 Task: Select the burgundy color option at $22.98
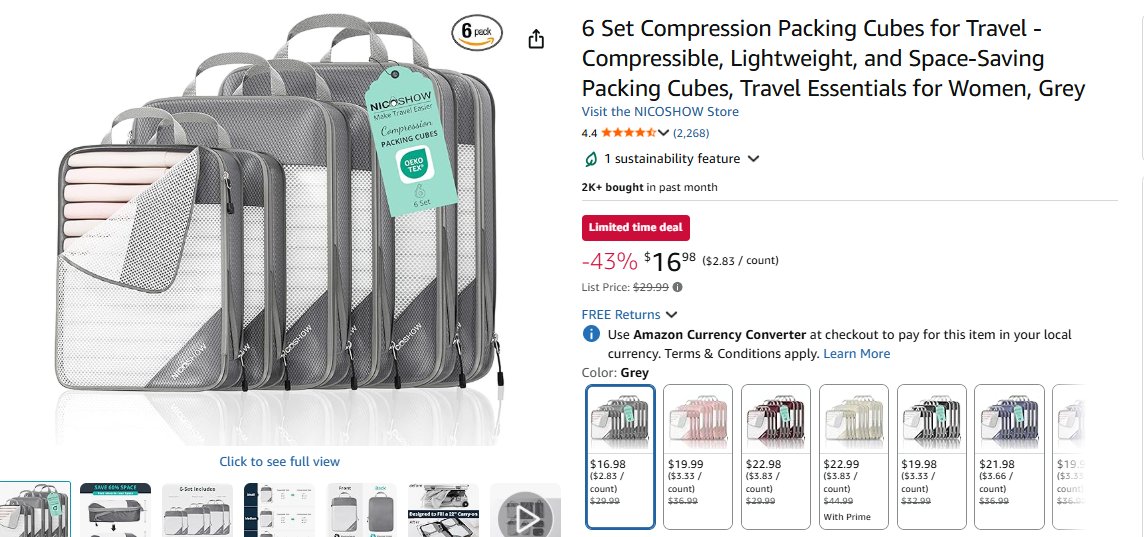(775, 456)
